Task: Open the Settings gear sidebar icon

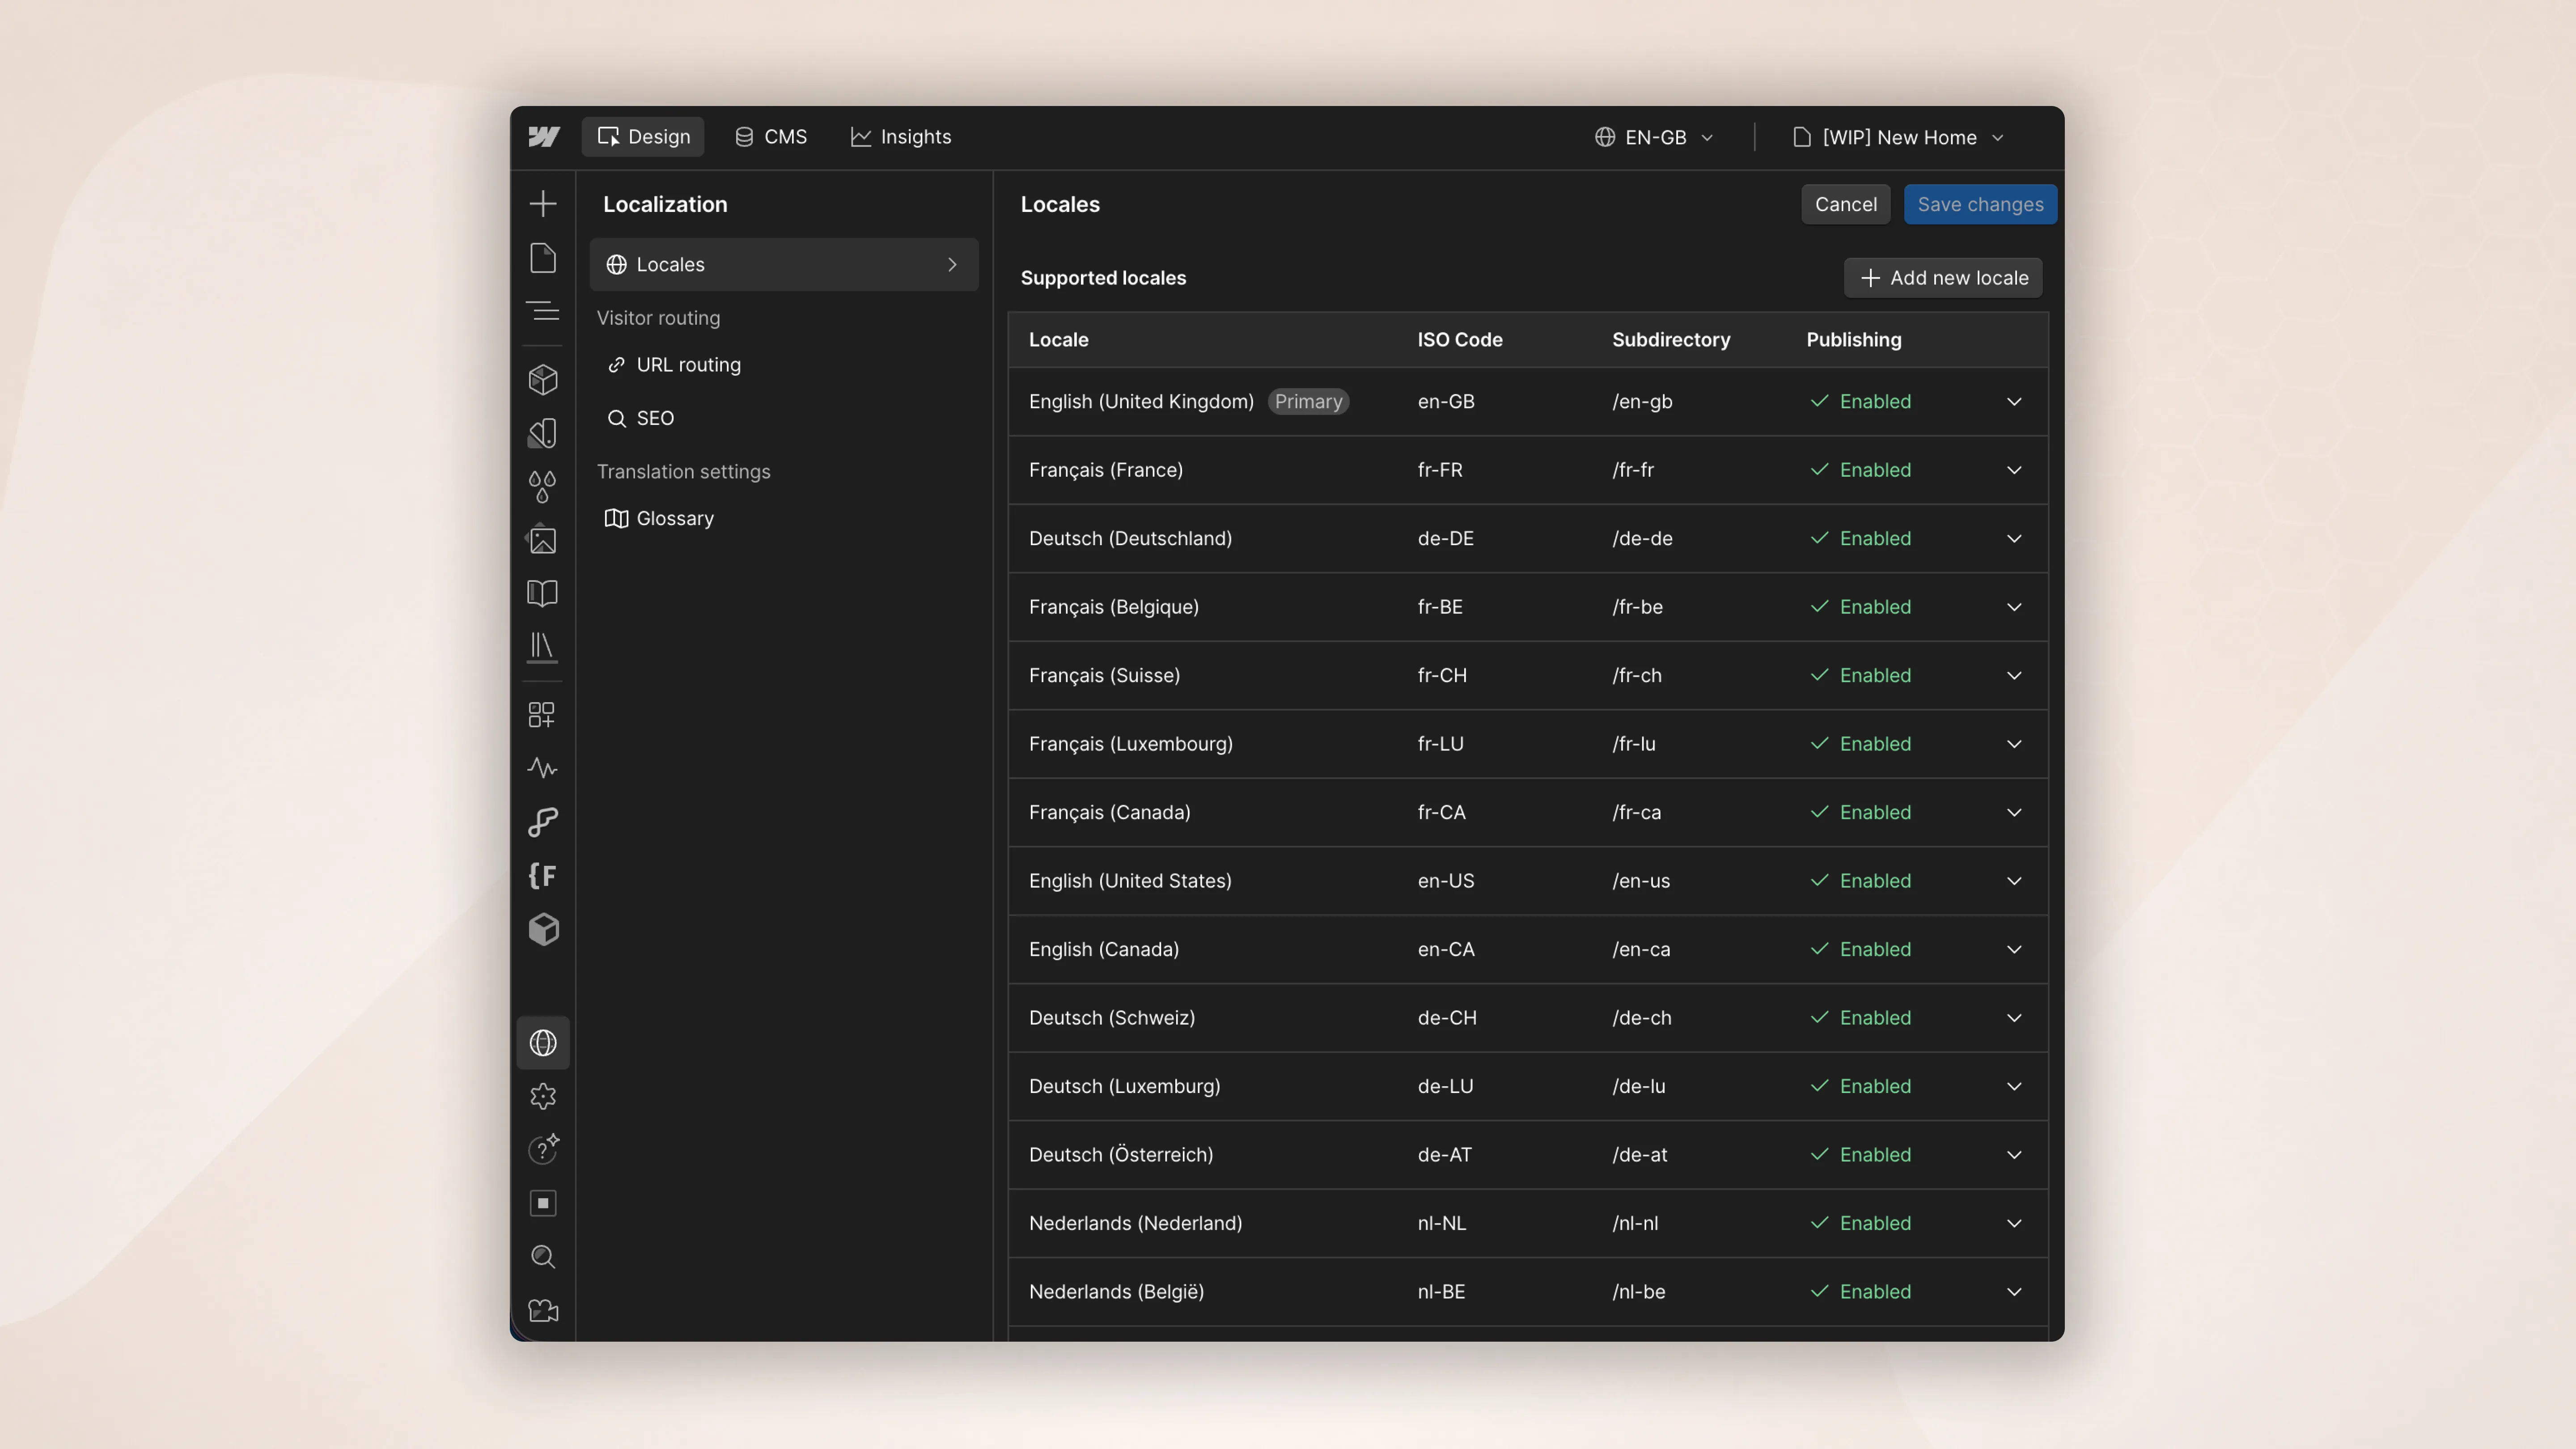Action: pos(543,1097)
